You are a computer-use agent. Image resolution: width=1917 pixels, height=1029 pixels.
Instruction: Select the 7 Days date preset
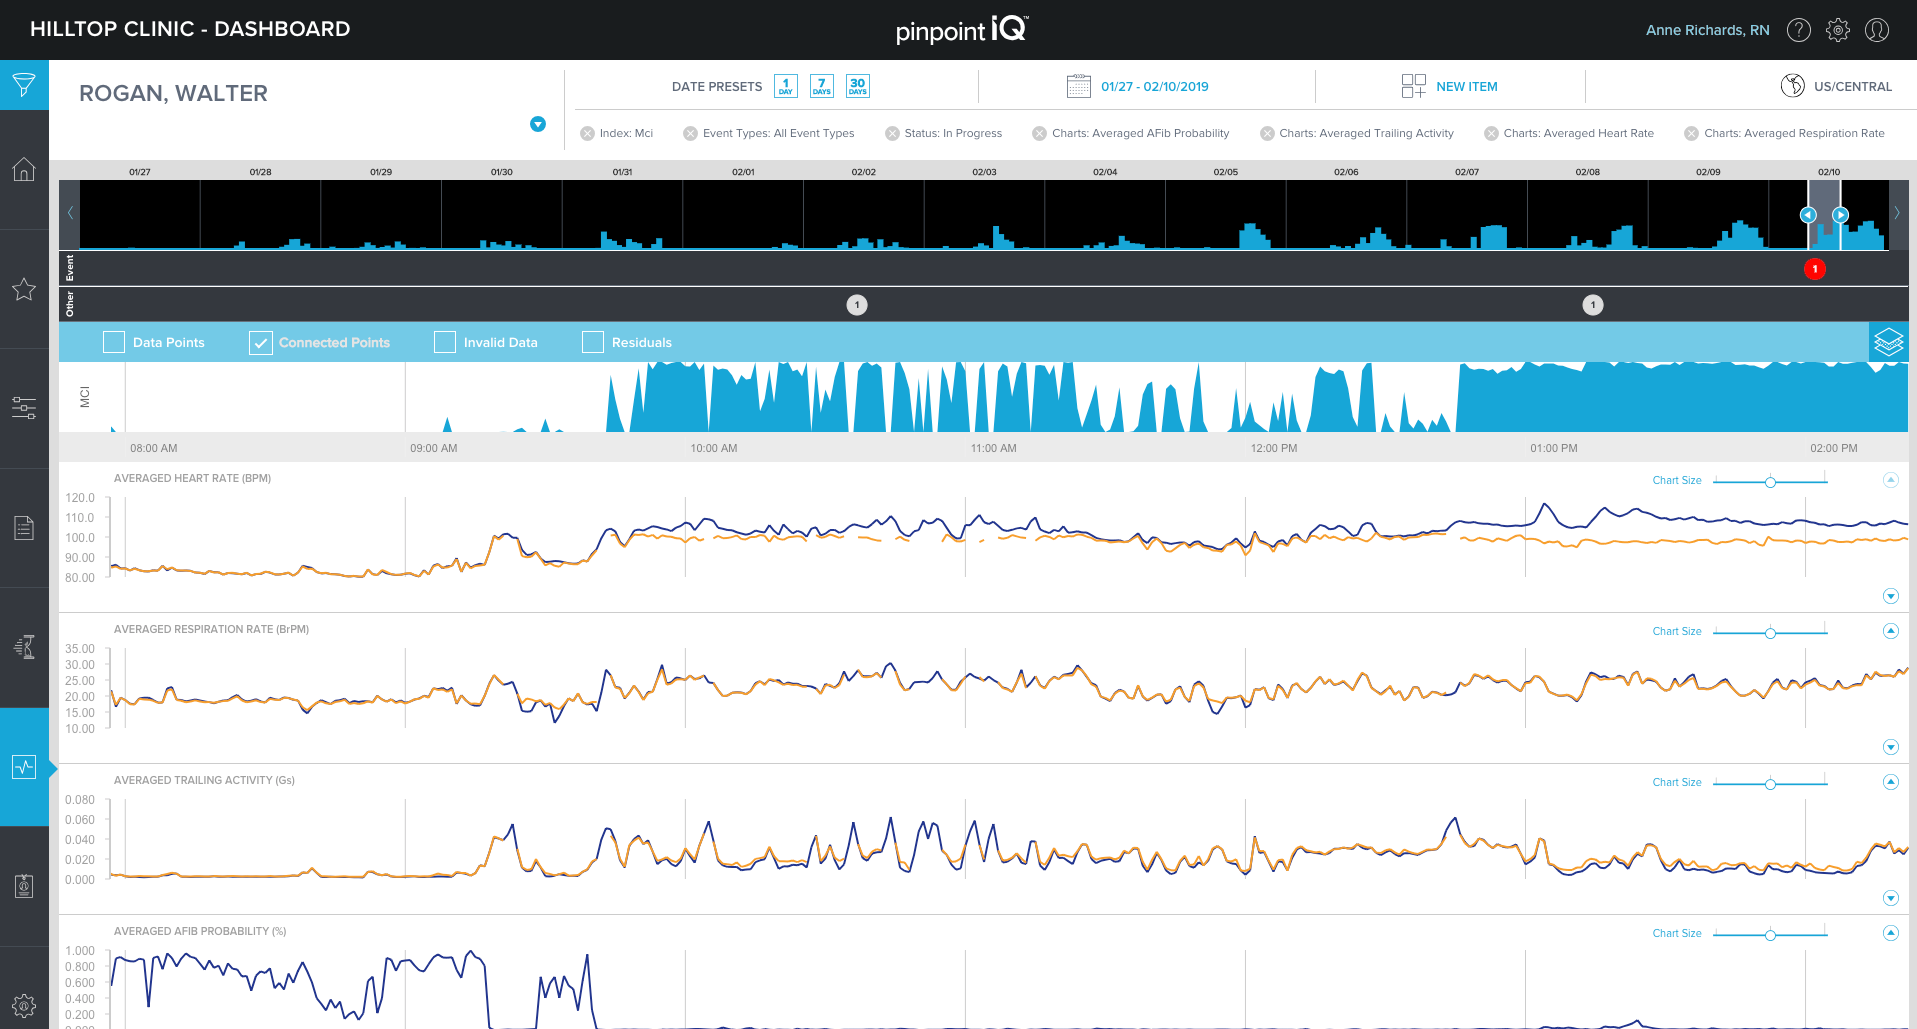click(821, 86)
